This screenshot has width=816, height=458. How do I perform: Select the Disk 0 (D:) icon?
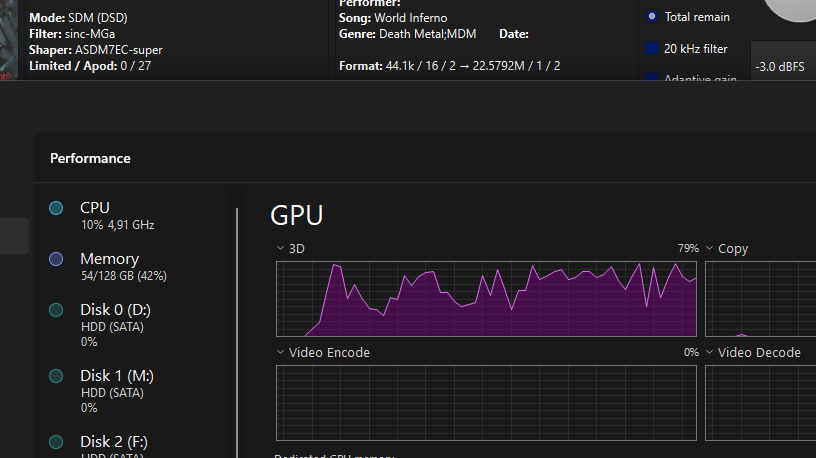pos(56,310)
